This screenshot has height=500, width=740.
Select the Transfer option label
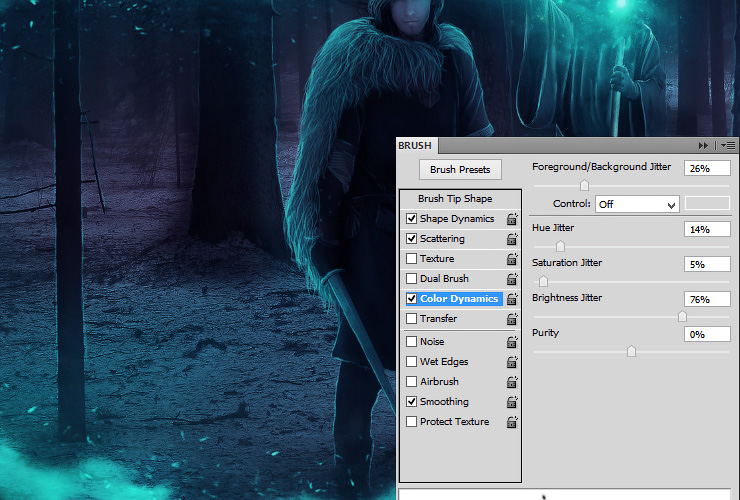click(438, 319)
